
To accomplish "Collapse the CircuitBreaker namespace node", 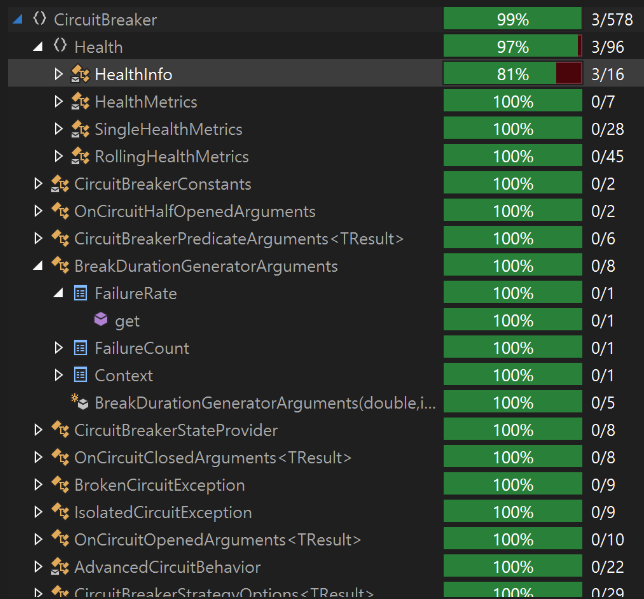I will click(x=18, y=19).
